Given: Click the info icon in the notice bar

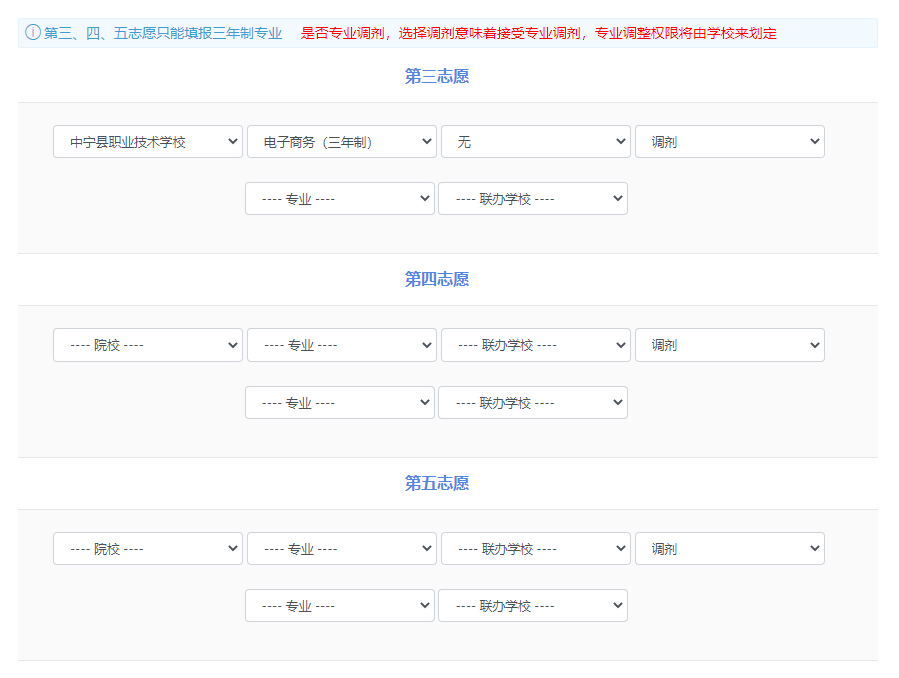Looking at the screenshot, I should [x=33, y=33].
